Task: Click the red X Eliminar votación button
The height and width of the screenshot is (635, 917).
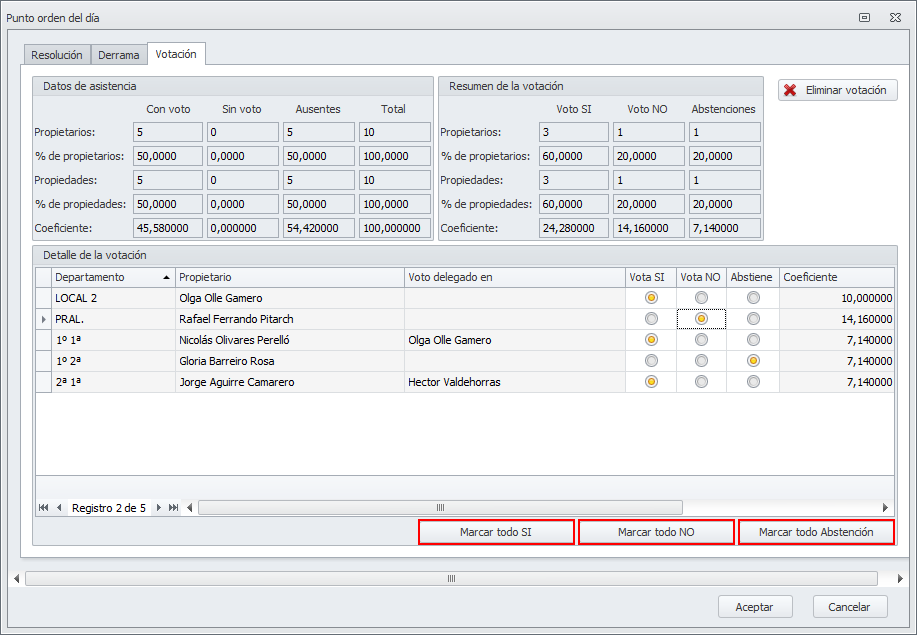Action: point(837,90)
